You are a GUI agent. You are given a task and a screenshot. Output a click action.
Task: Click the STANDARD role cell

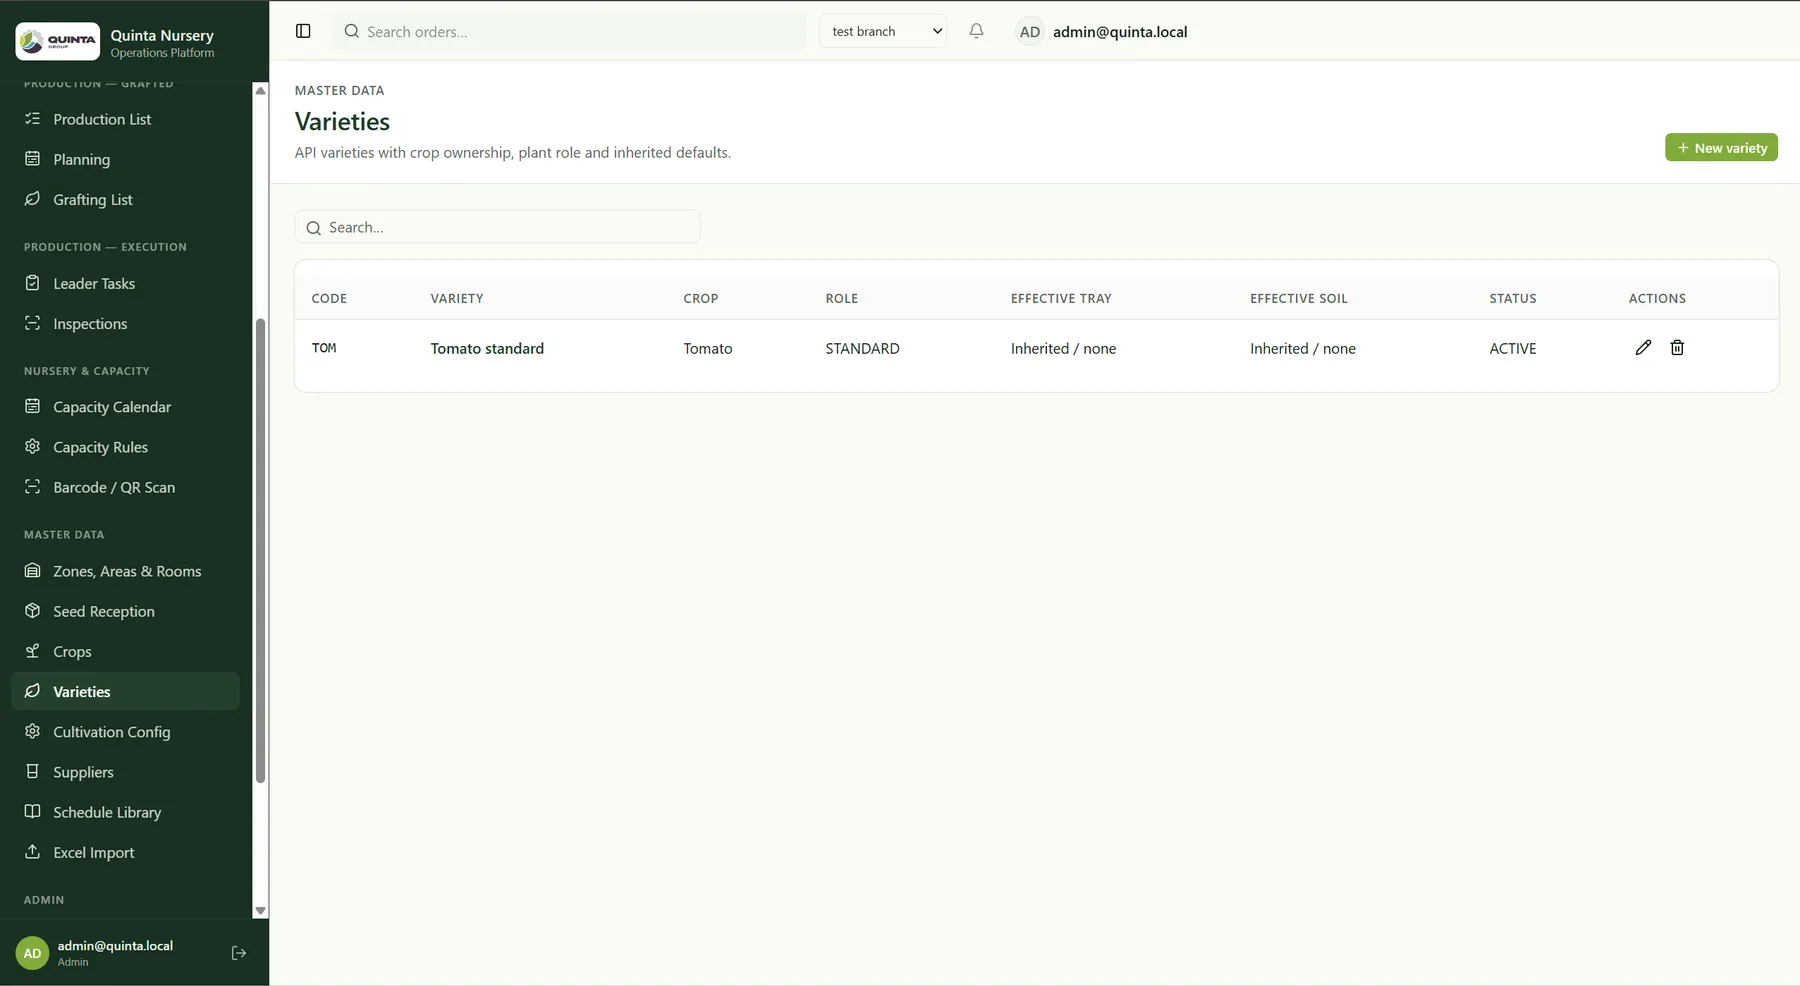(x=862, y=348)
